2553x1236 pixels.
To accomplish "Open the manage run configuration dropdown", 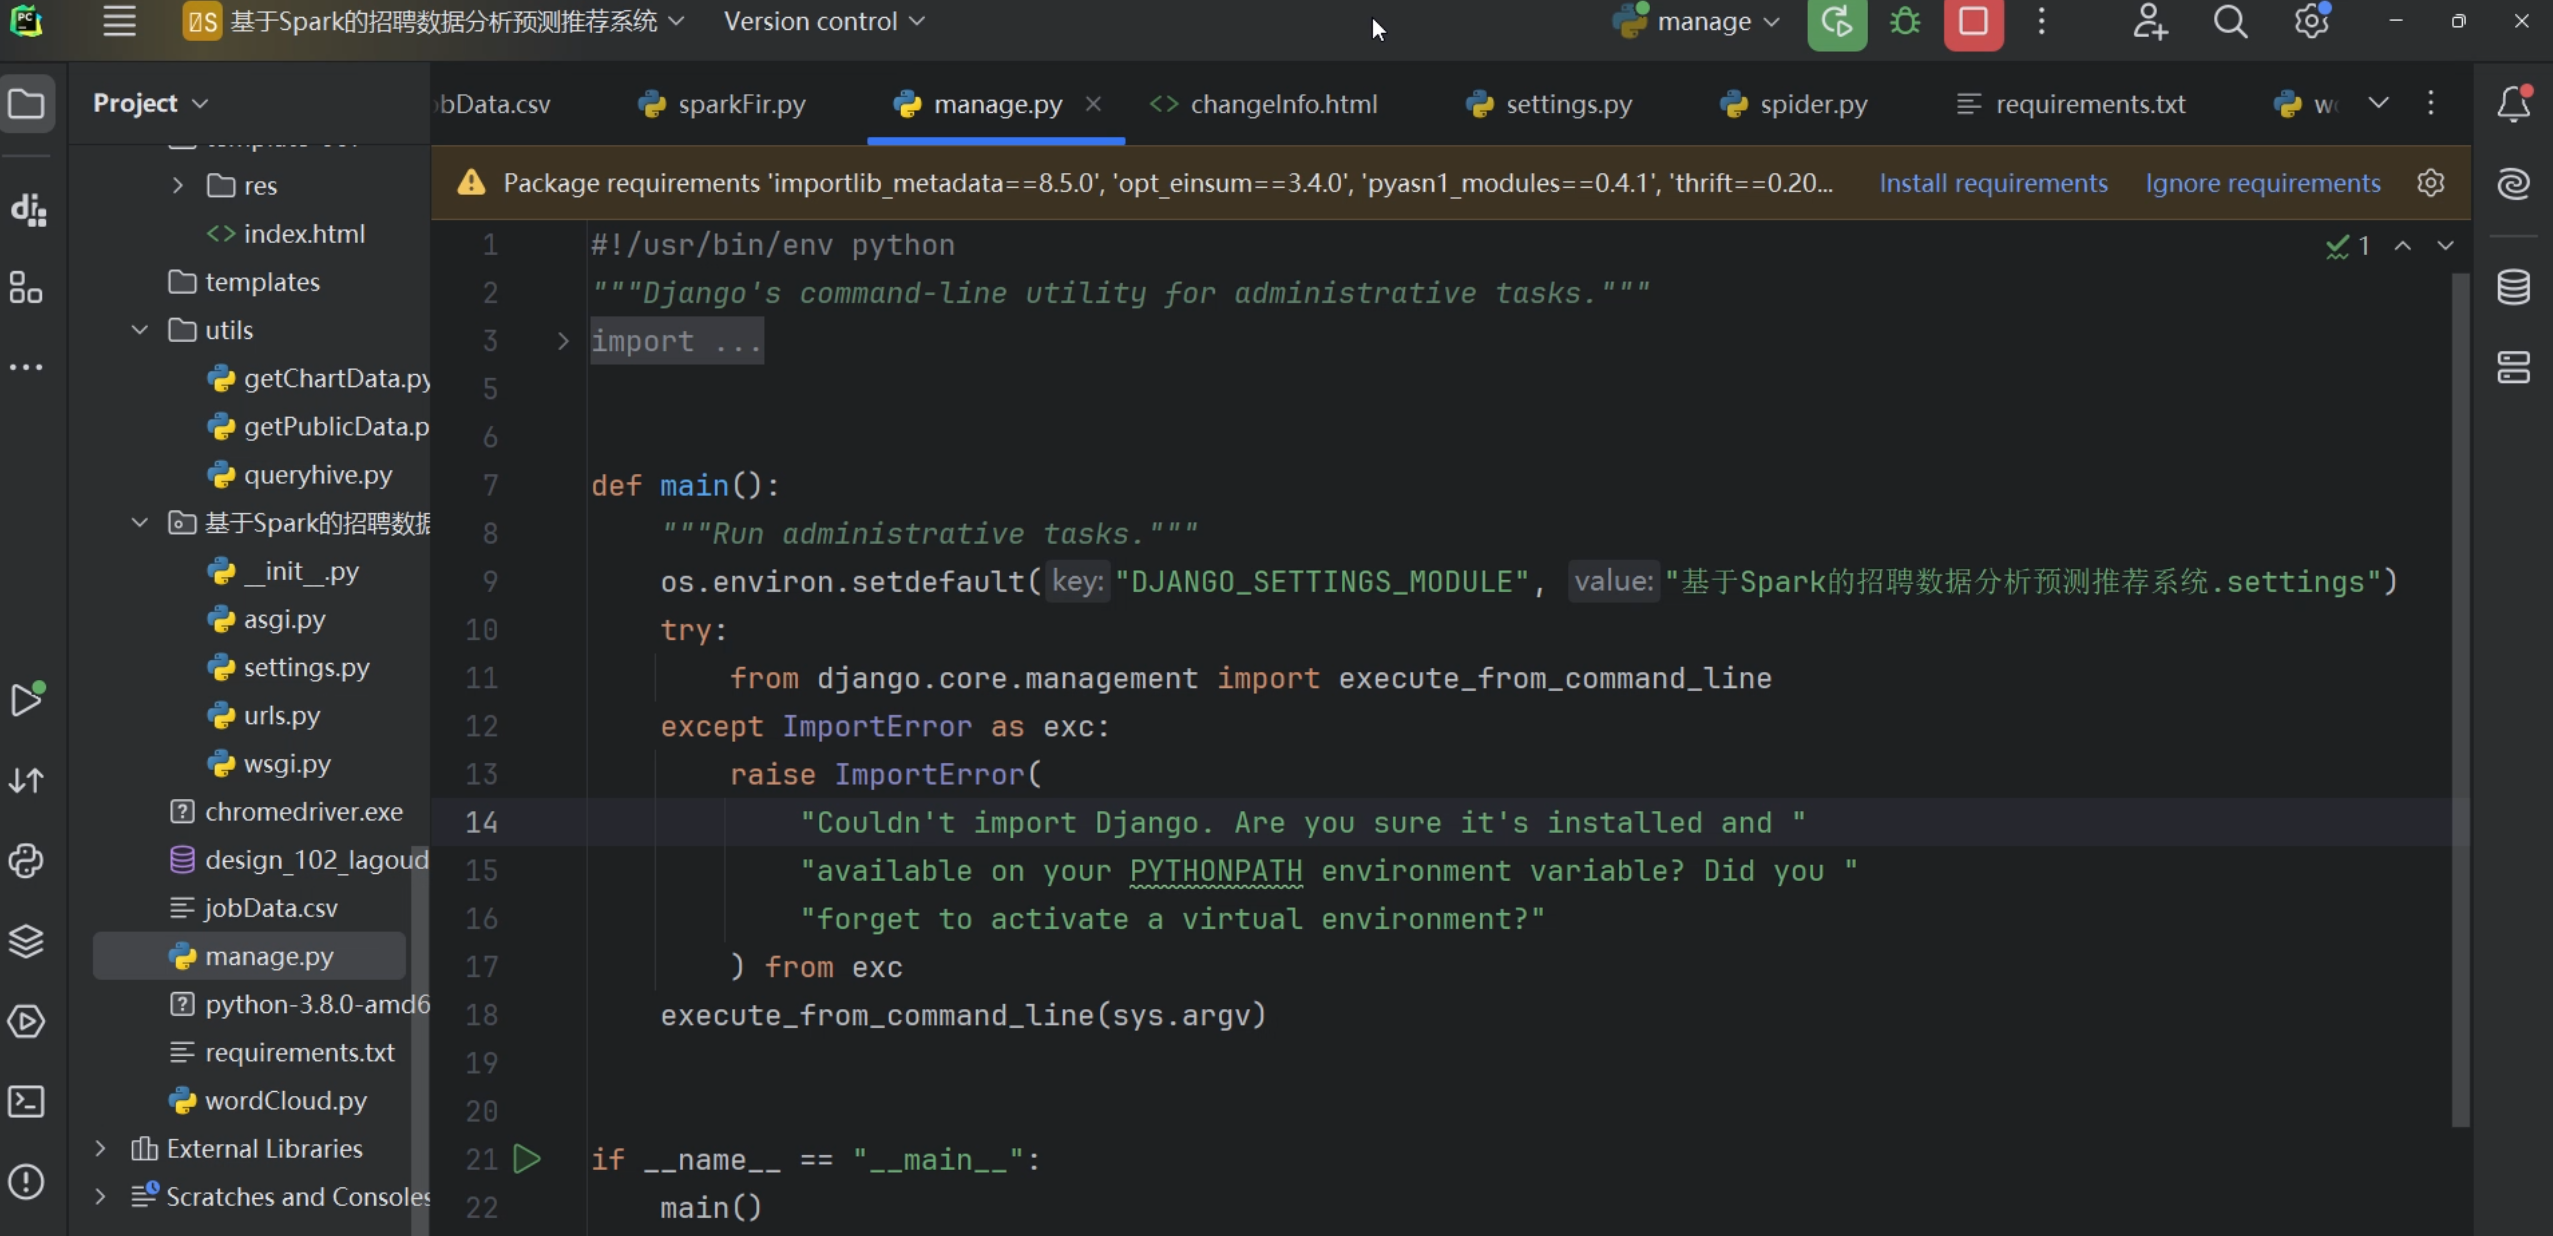I will pos(1697,21).
